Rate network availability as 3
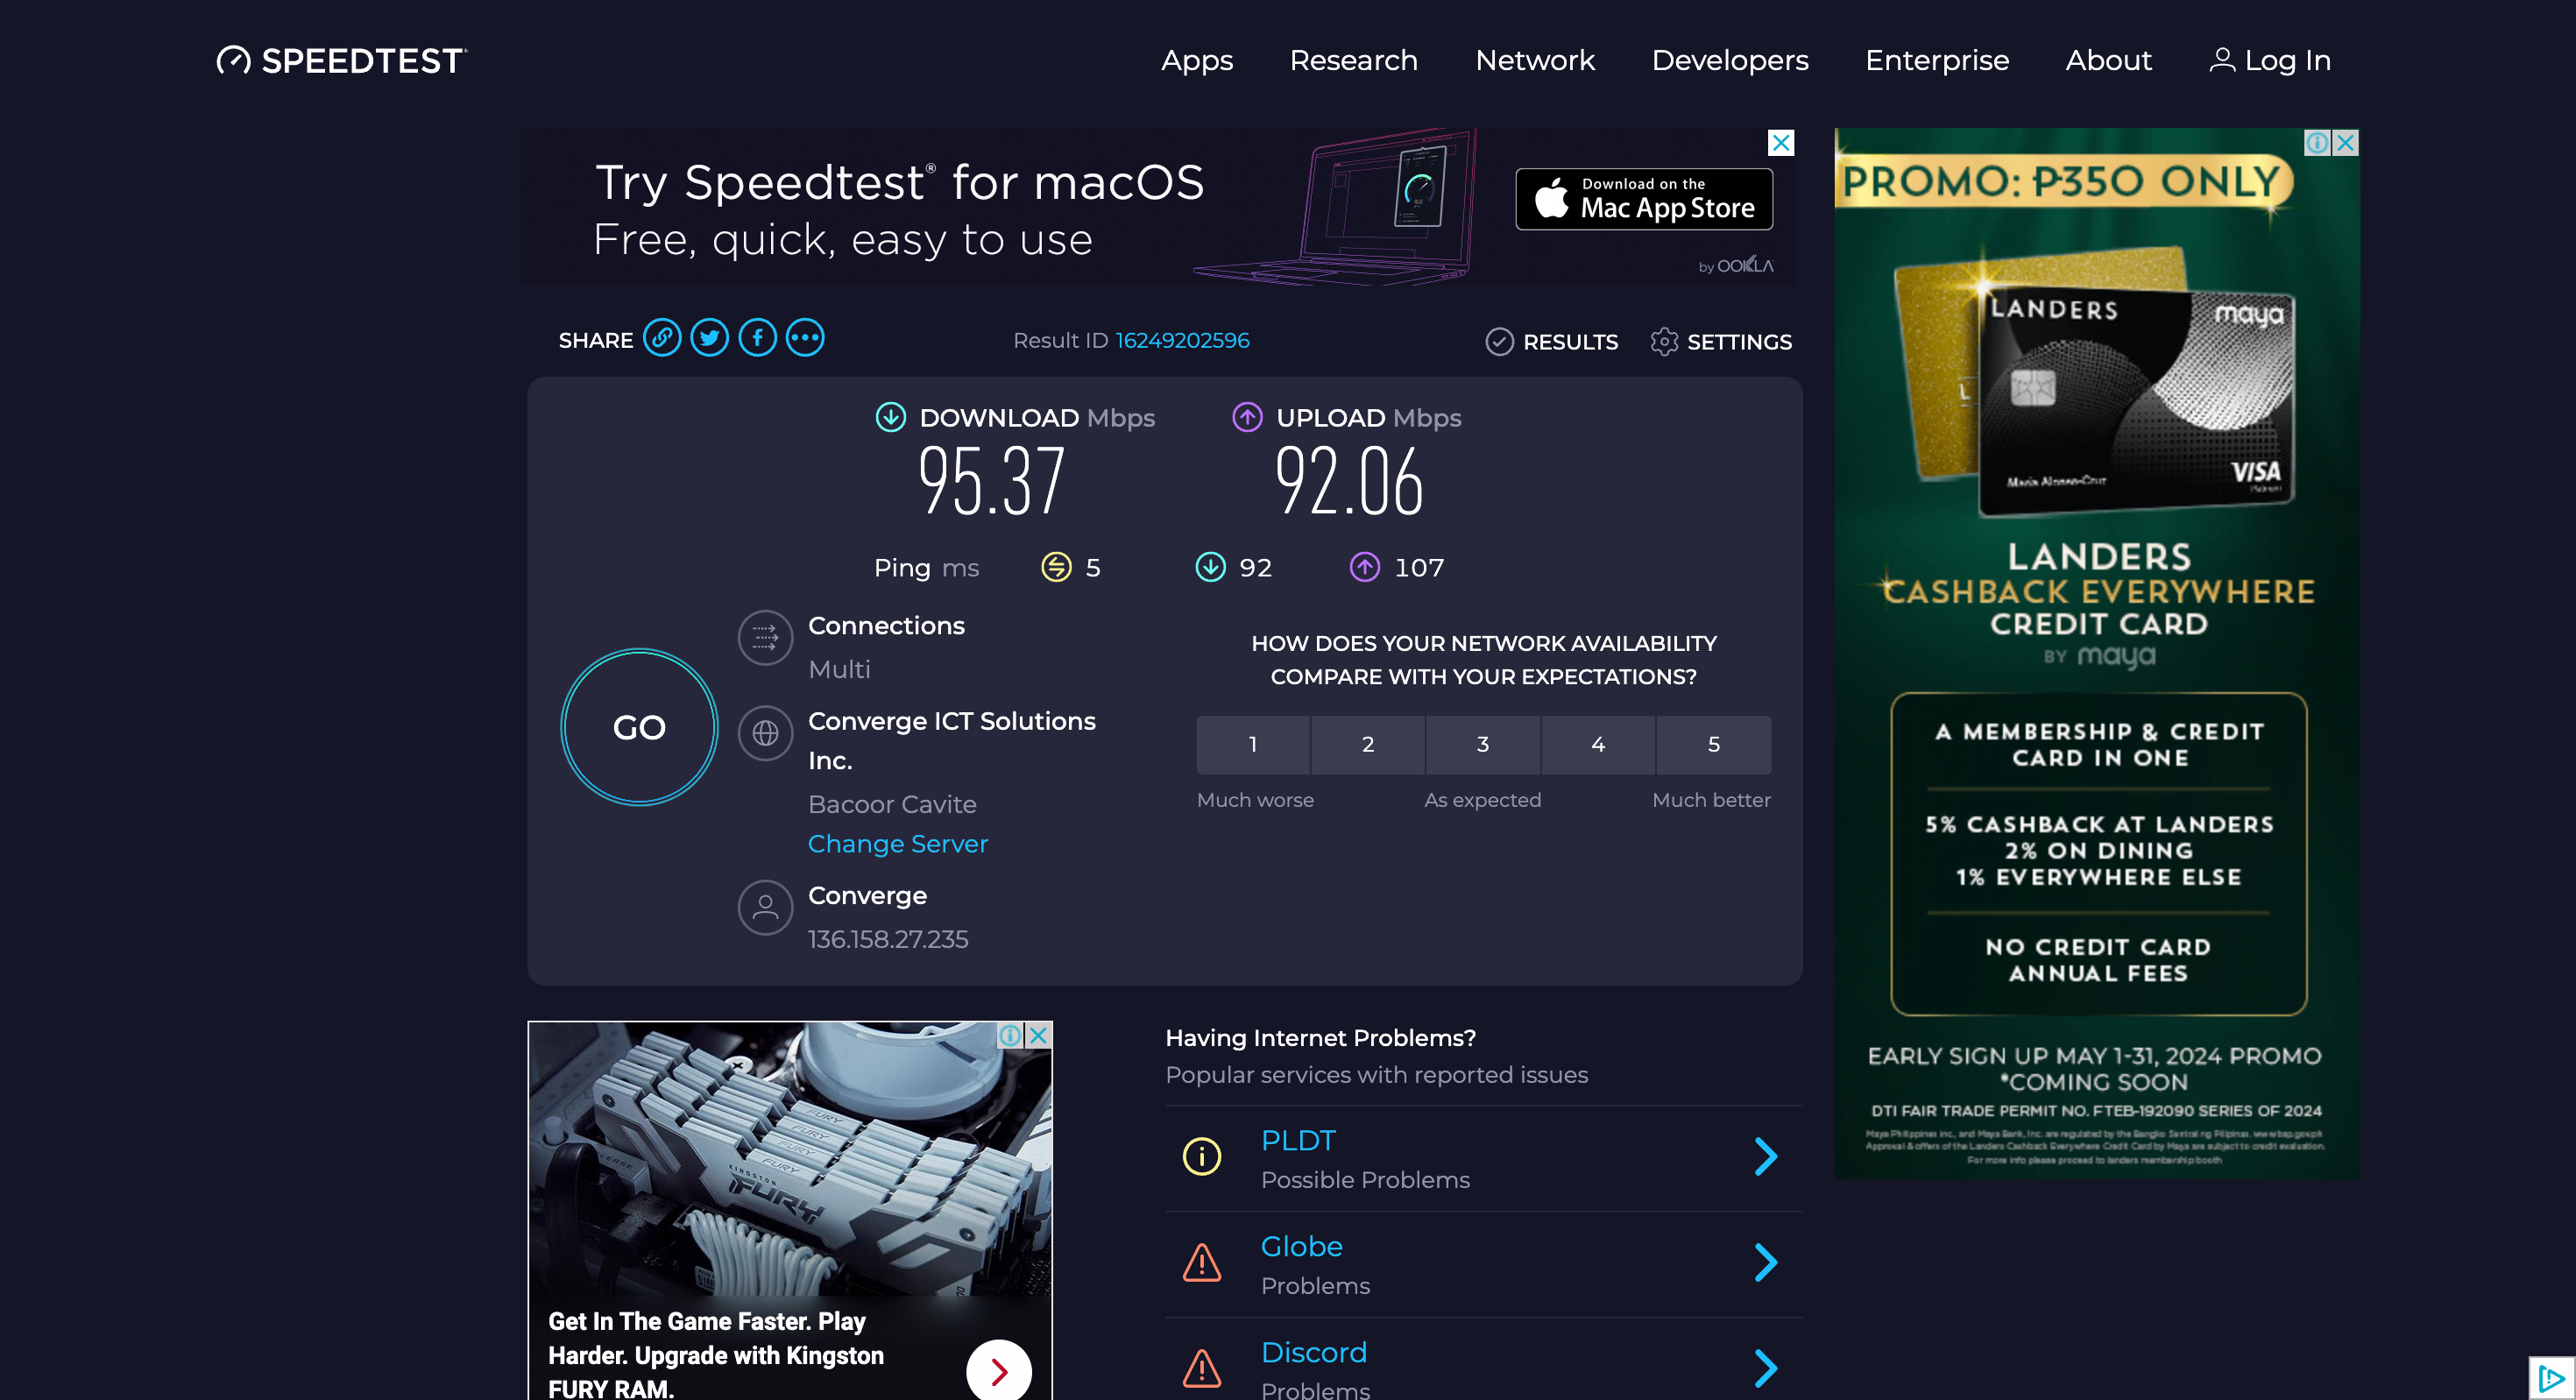Screen dimensions: 2576x1400 [x=1483, y=744]
